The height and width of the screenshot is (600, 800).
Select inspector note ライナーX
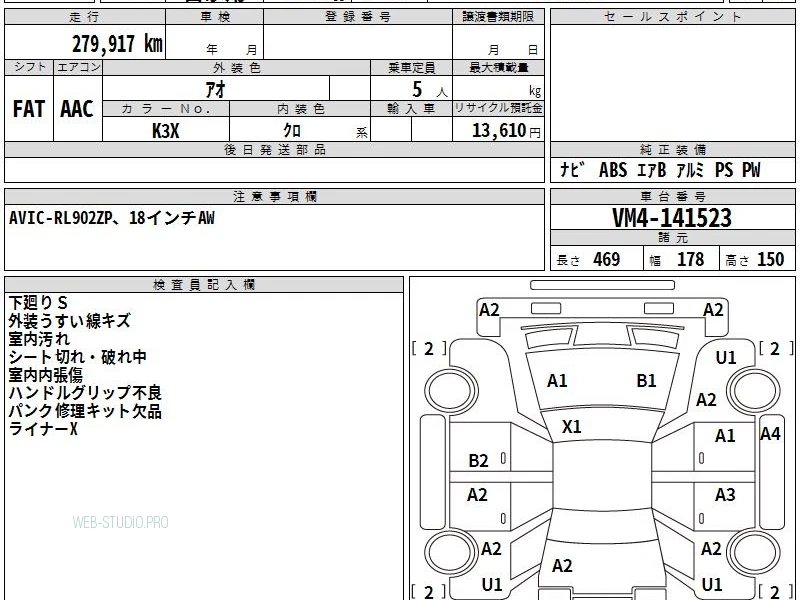point(43,429)
